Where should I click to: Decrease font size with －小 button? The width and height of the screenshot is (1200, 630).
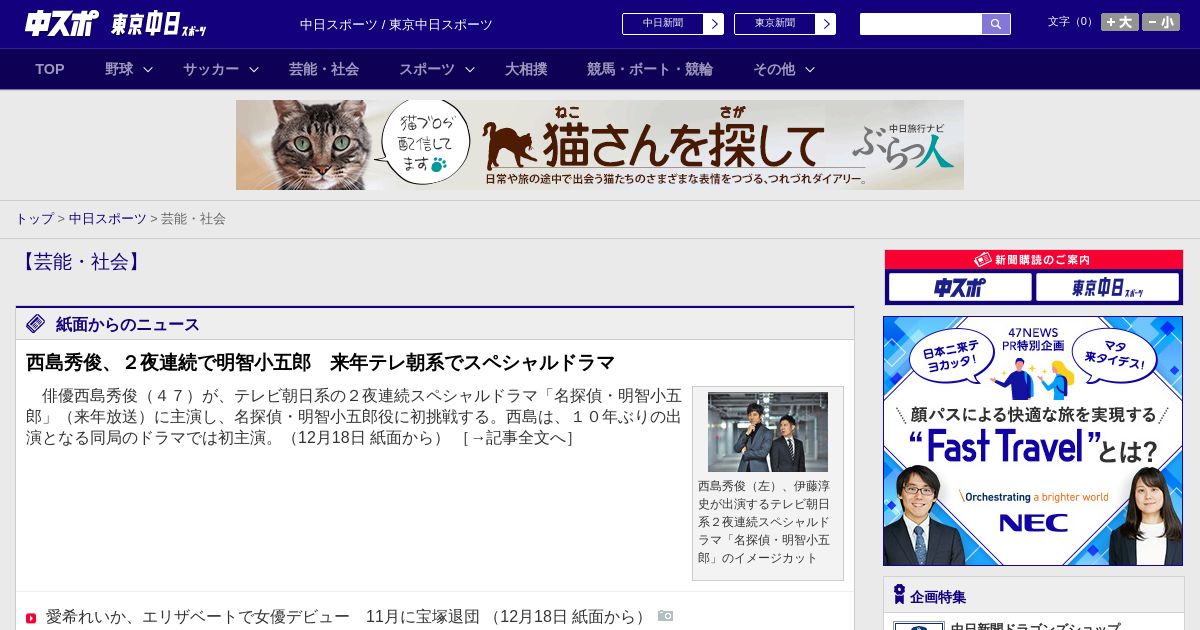coord(1161,22)
